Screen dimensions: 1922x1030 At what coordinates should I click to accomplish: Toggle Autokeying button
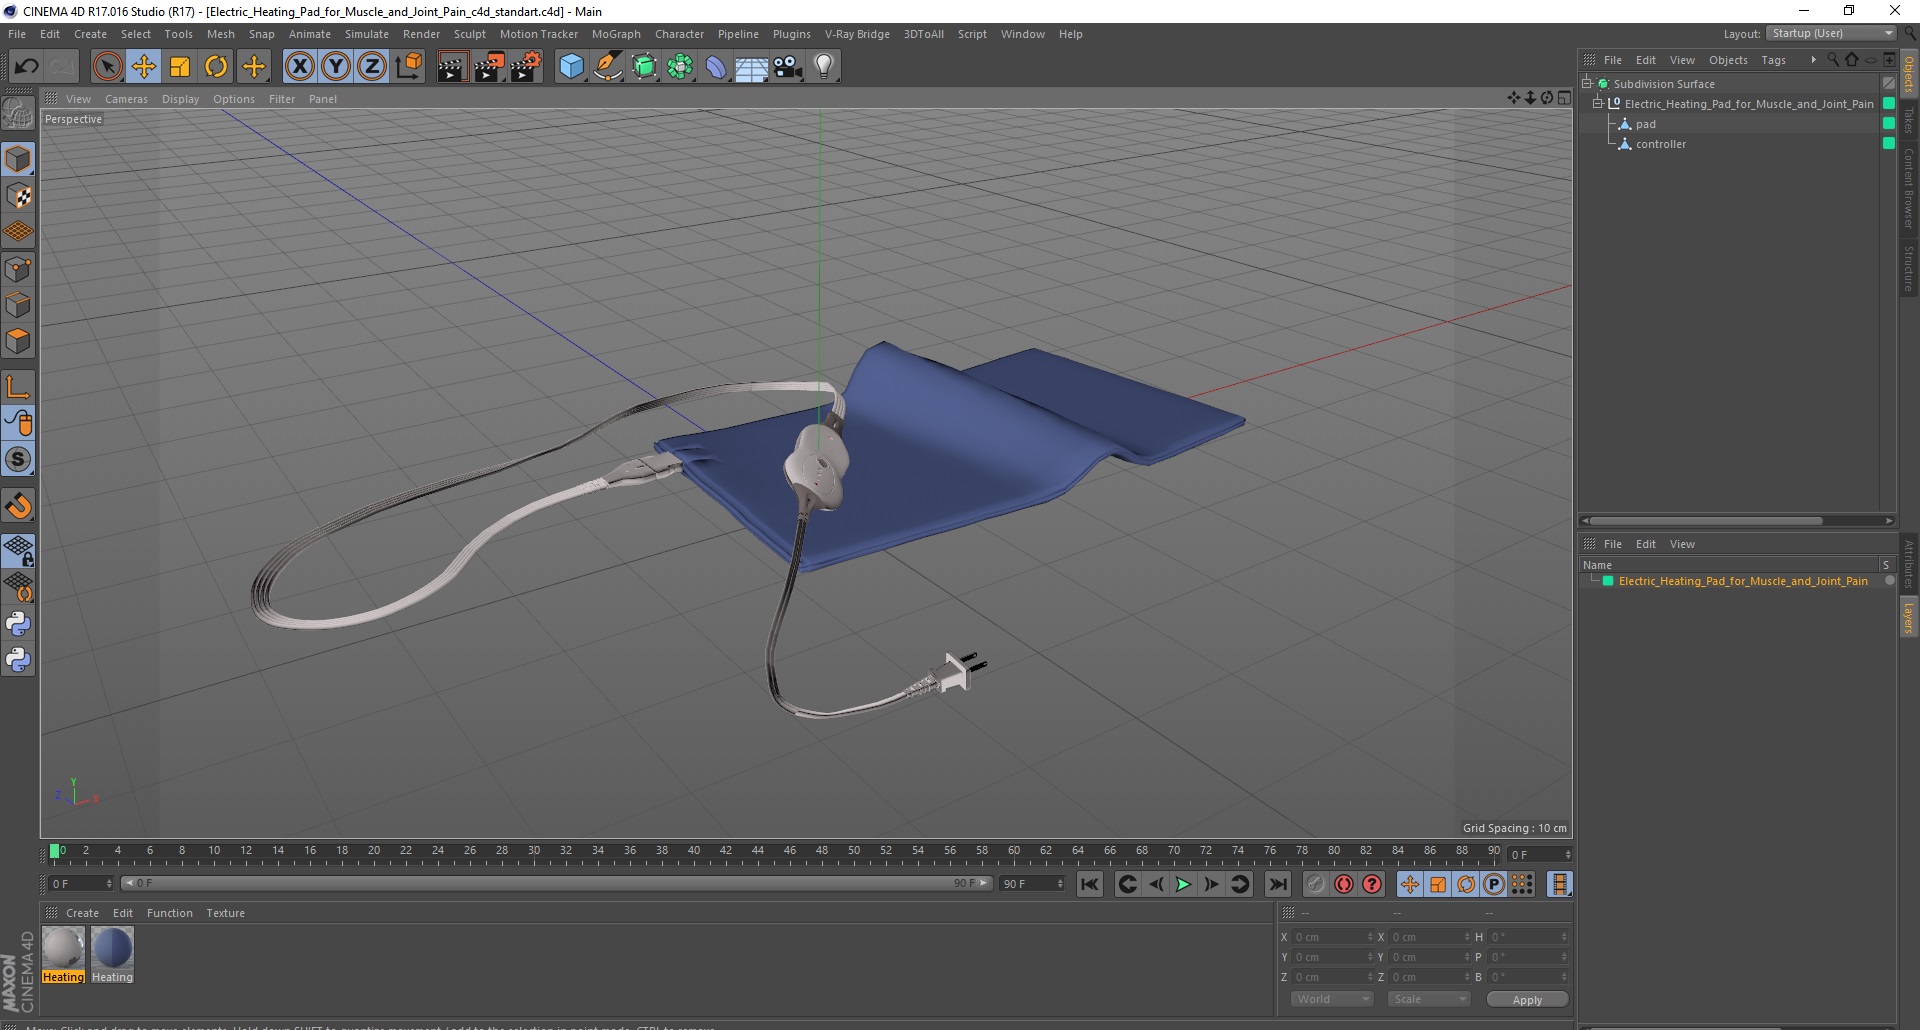click(1344, 884)
